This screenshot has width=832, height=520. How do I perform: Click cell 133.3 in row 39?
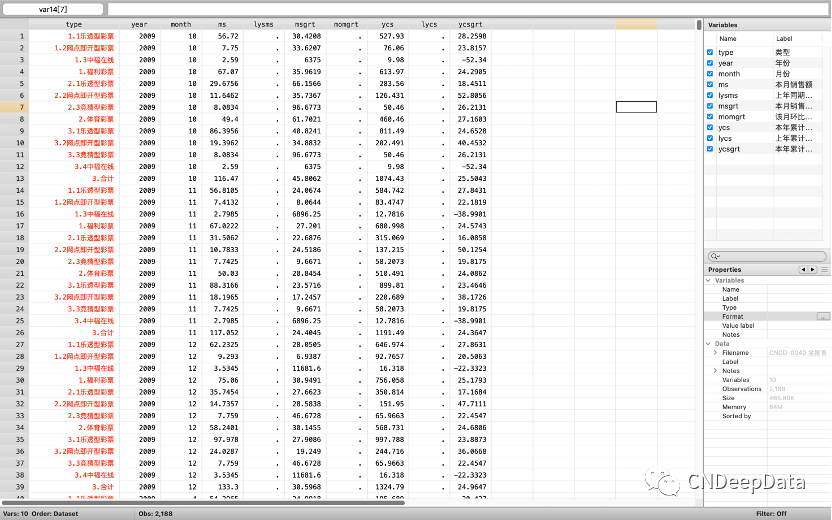pos(222,487)
